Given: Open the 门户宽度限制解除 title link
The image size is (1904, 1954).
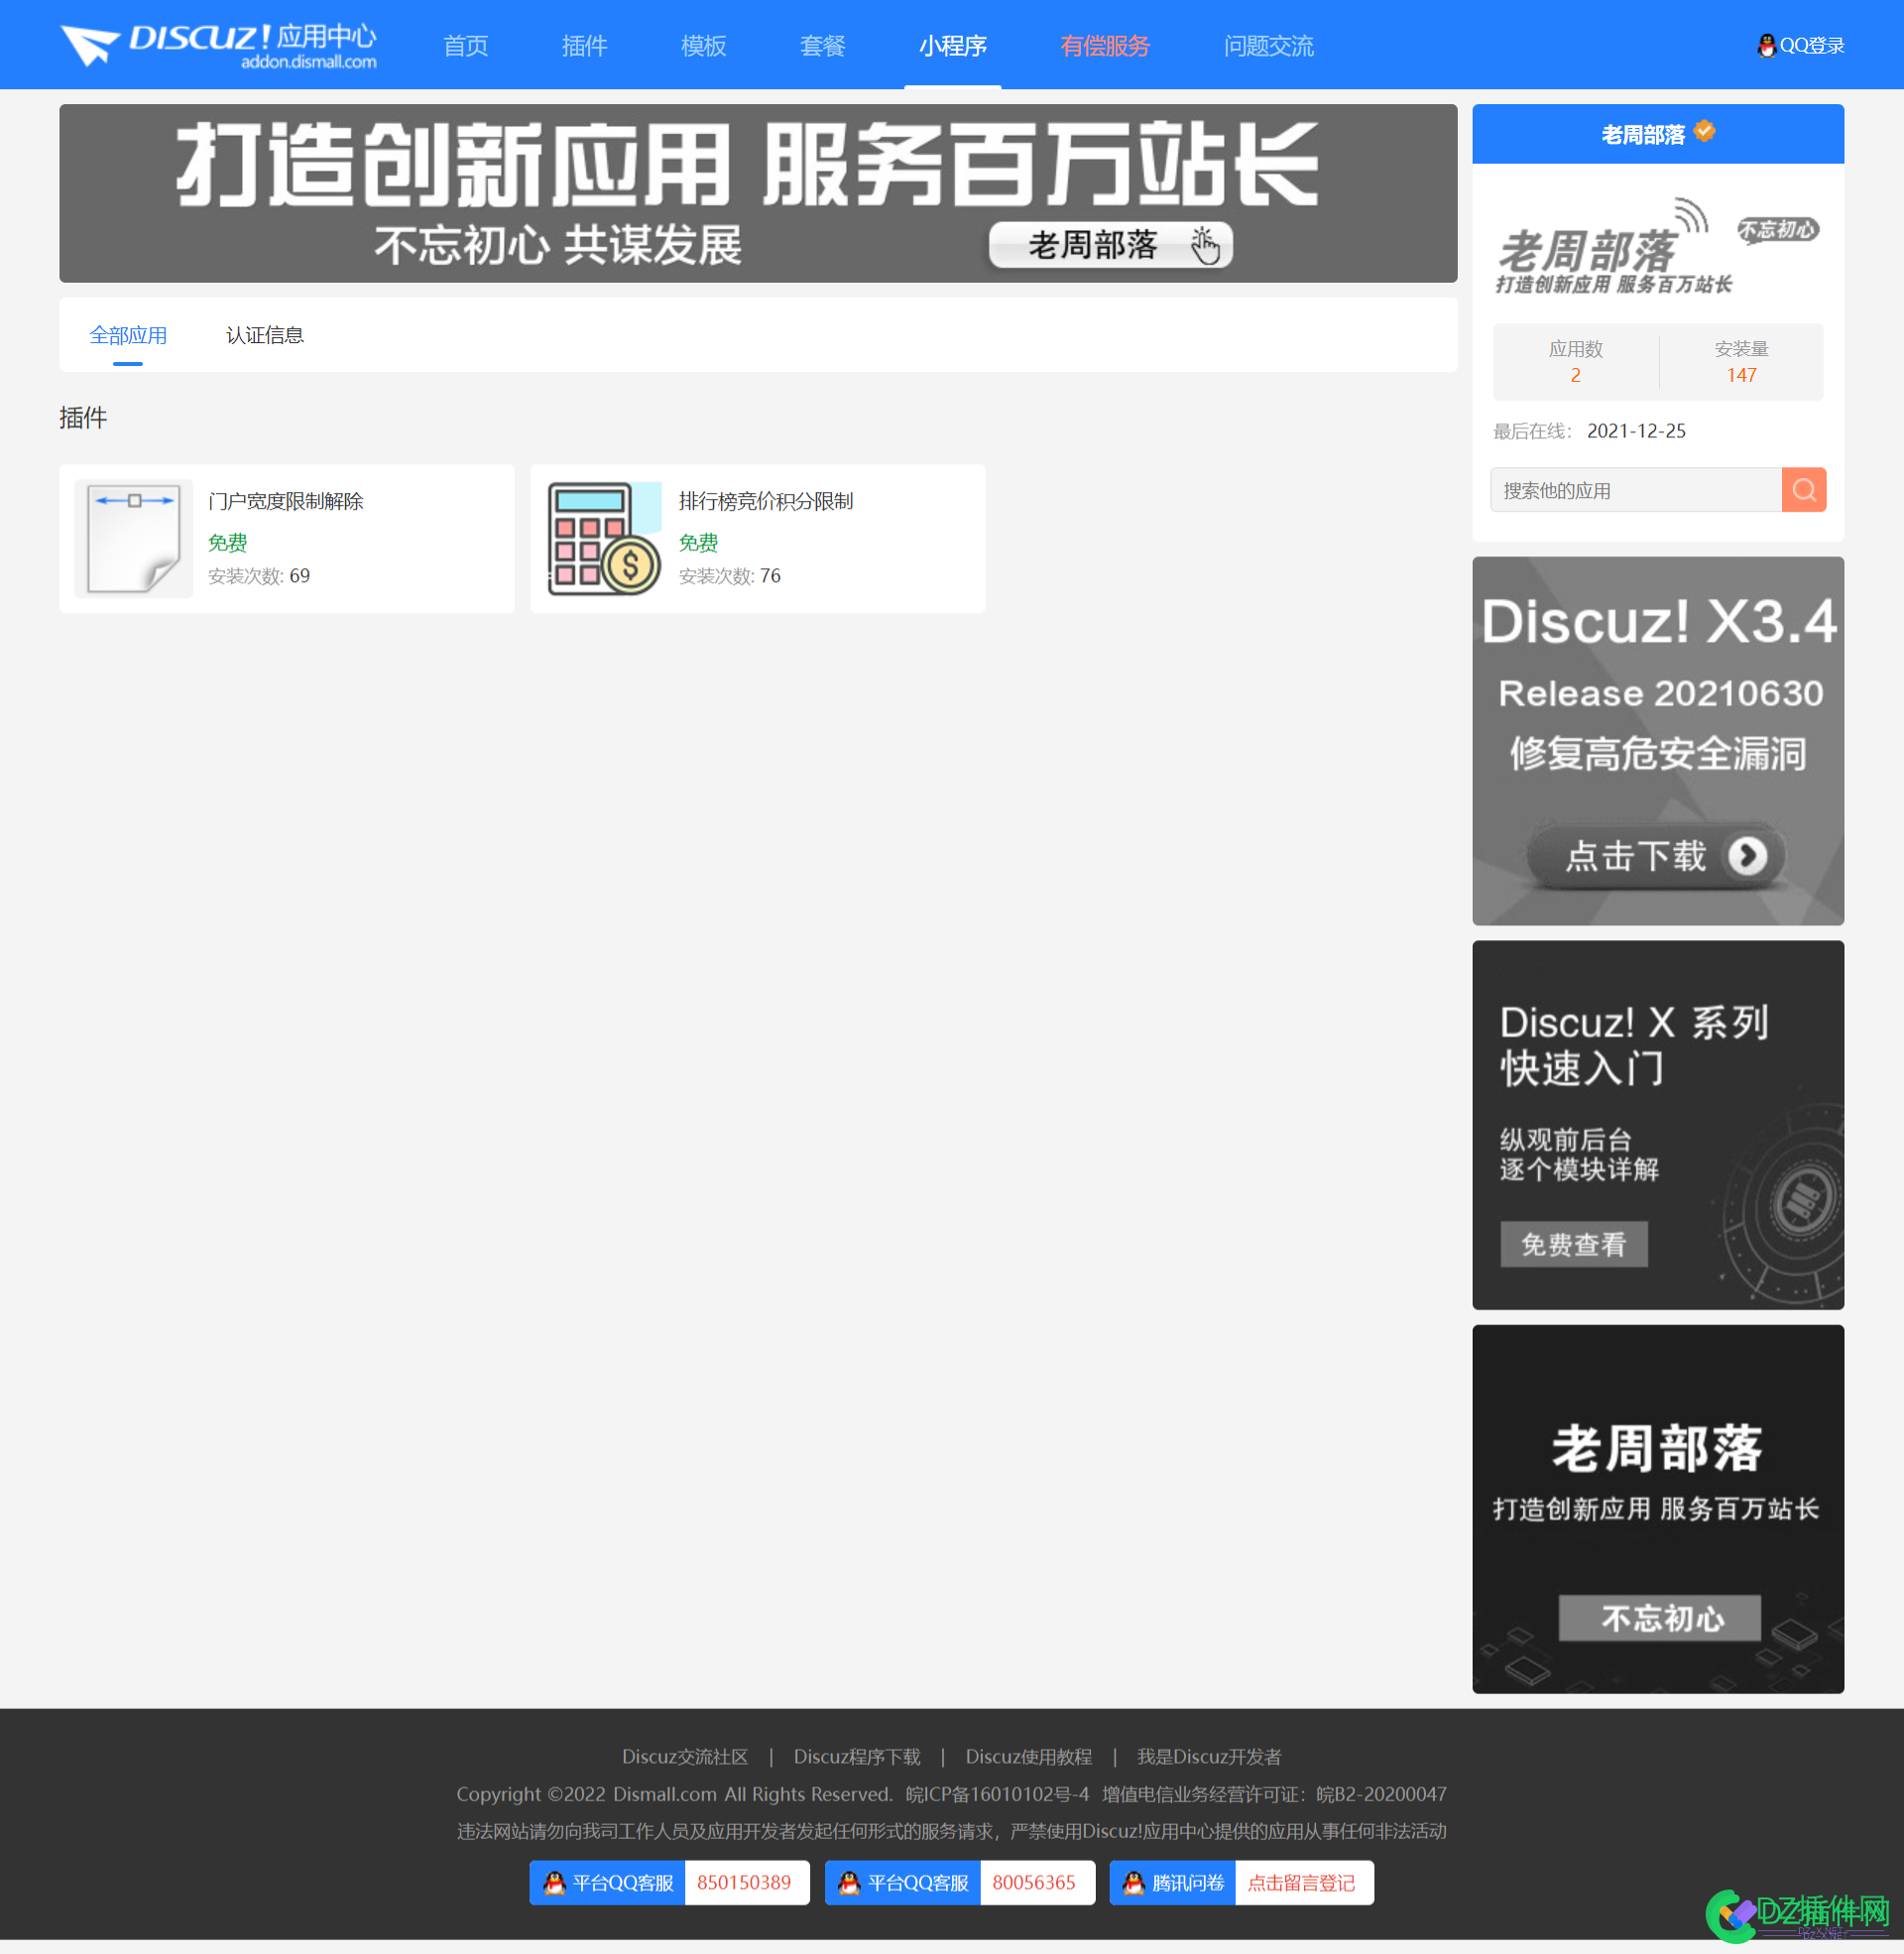Looking at the screenshot, I should pos(286,501).
